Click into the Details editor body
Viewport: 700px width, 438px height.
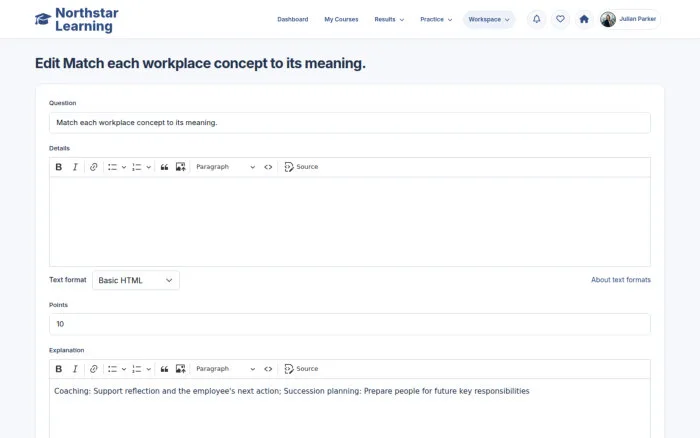[350, 222]
